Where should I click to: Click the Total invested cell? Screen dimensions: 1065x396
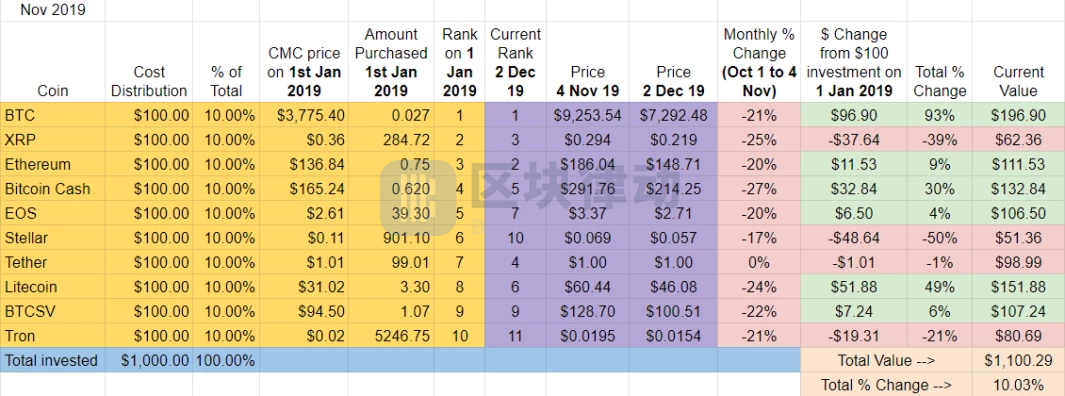coord(53,361)
